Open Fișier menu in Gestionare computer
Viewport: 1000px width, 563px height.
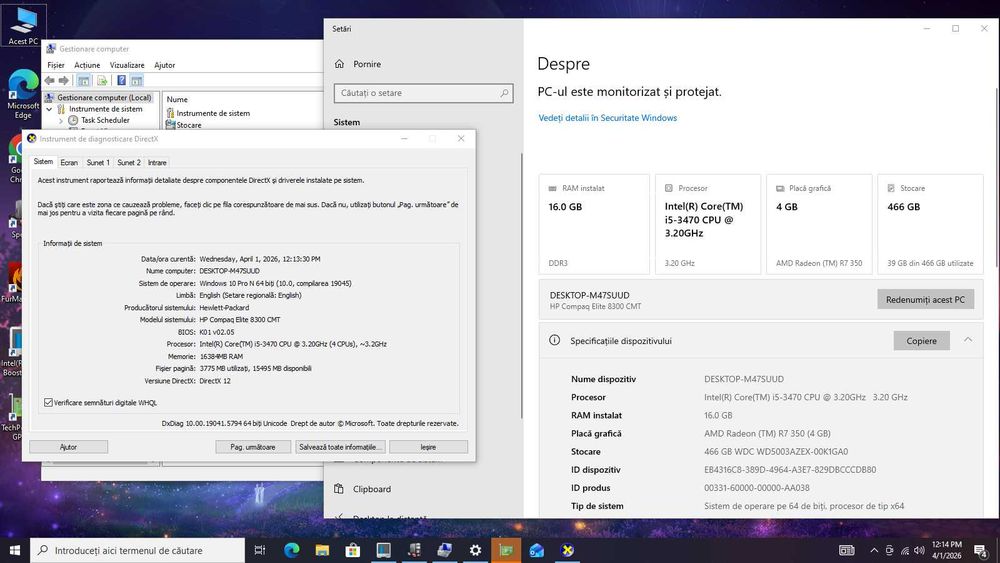tap(55, 65)
